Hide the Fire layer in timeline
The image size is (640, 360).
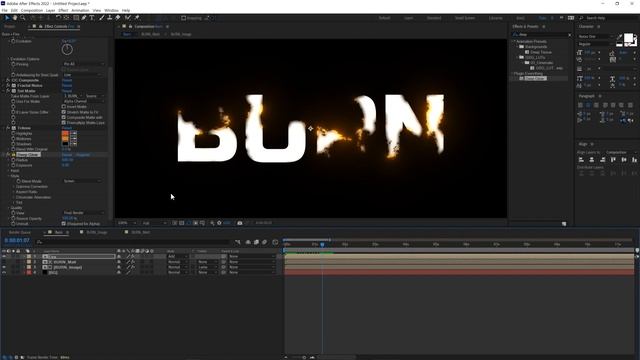4,256
